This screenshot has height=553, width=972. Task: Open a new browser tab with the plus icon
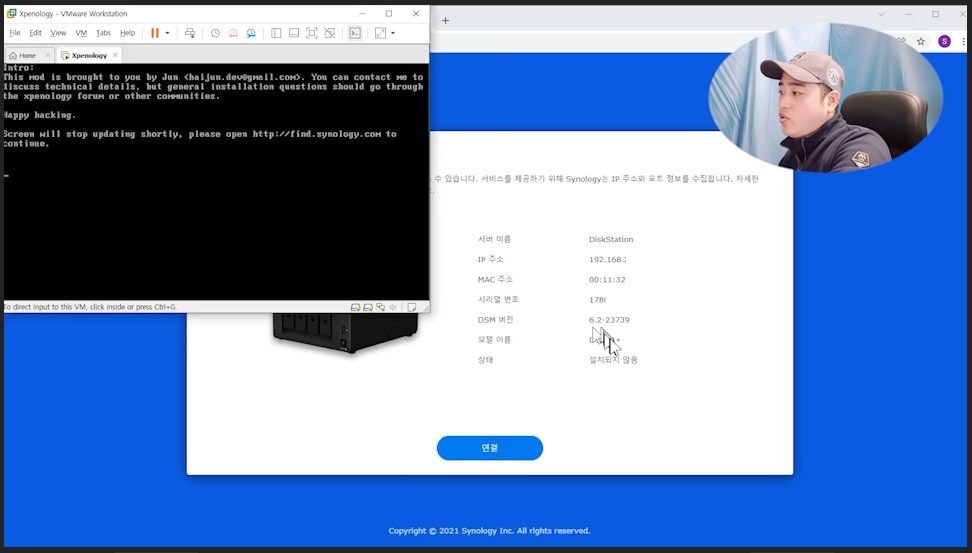point(445,20)
